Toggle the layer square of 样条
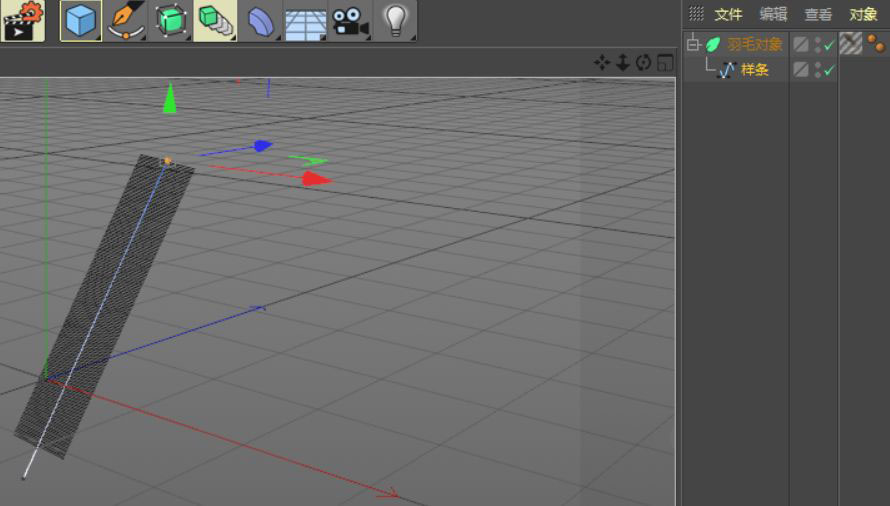The width and height of the screenshot is (890, 506). pos(801,70)
